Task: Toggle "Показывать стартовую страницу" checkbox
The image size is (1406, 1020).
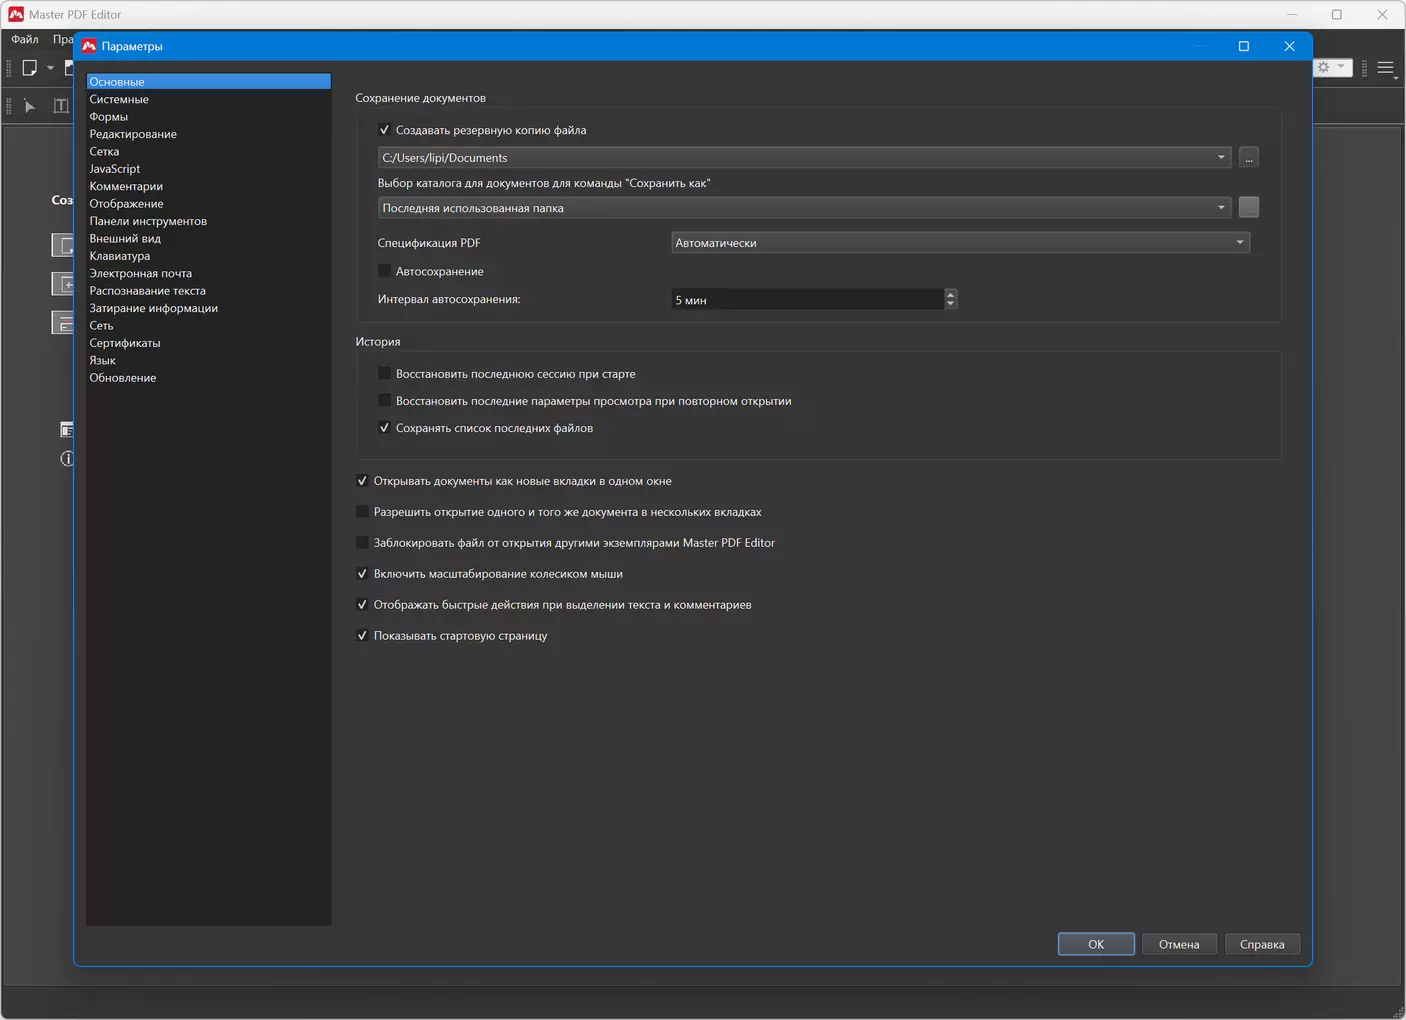Action: point(363,636)
